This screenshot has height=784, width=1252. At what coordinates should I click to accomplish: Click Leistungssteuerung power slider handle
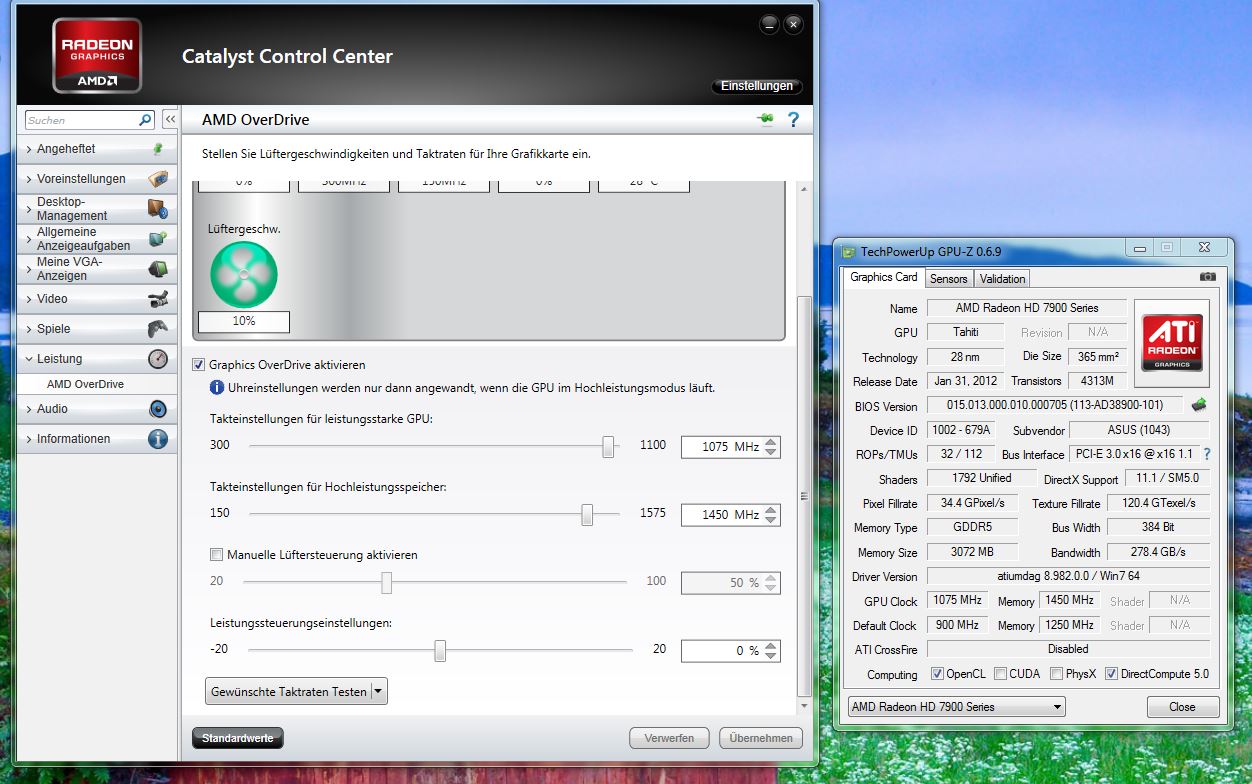(x=439, y=651)
